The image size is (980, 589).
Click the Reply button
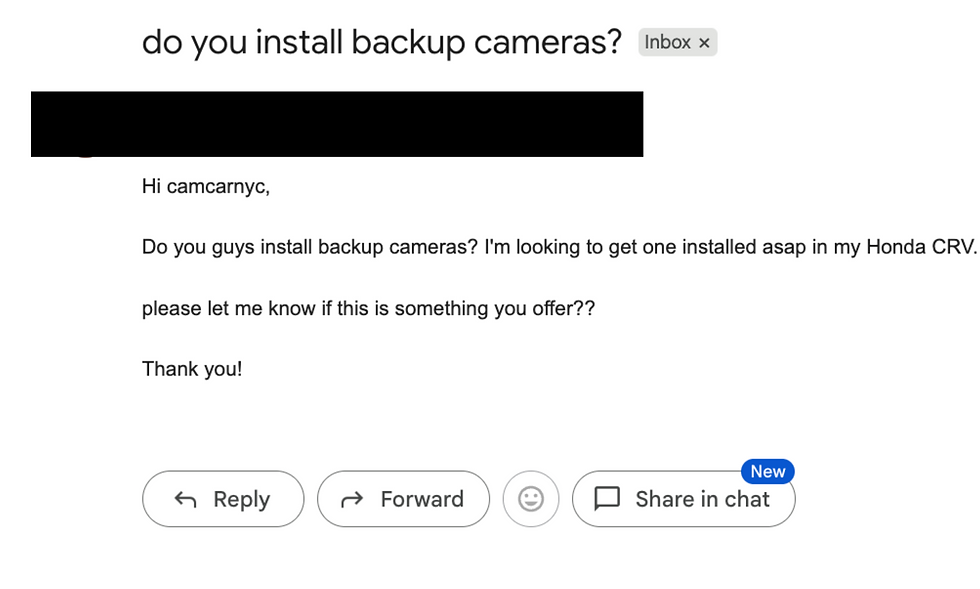(223, 499)
